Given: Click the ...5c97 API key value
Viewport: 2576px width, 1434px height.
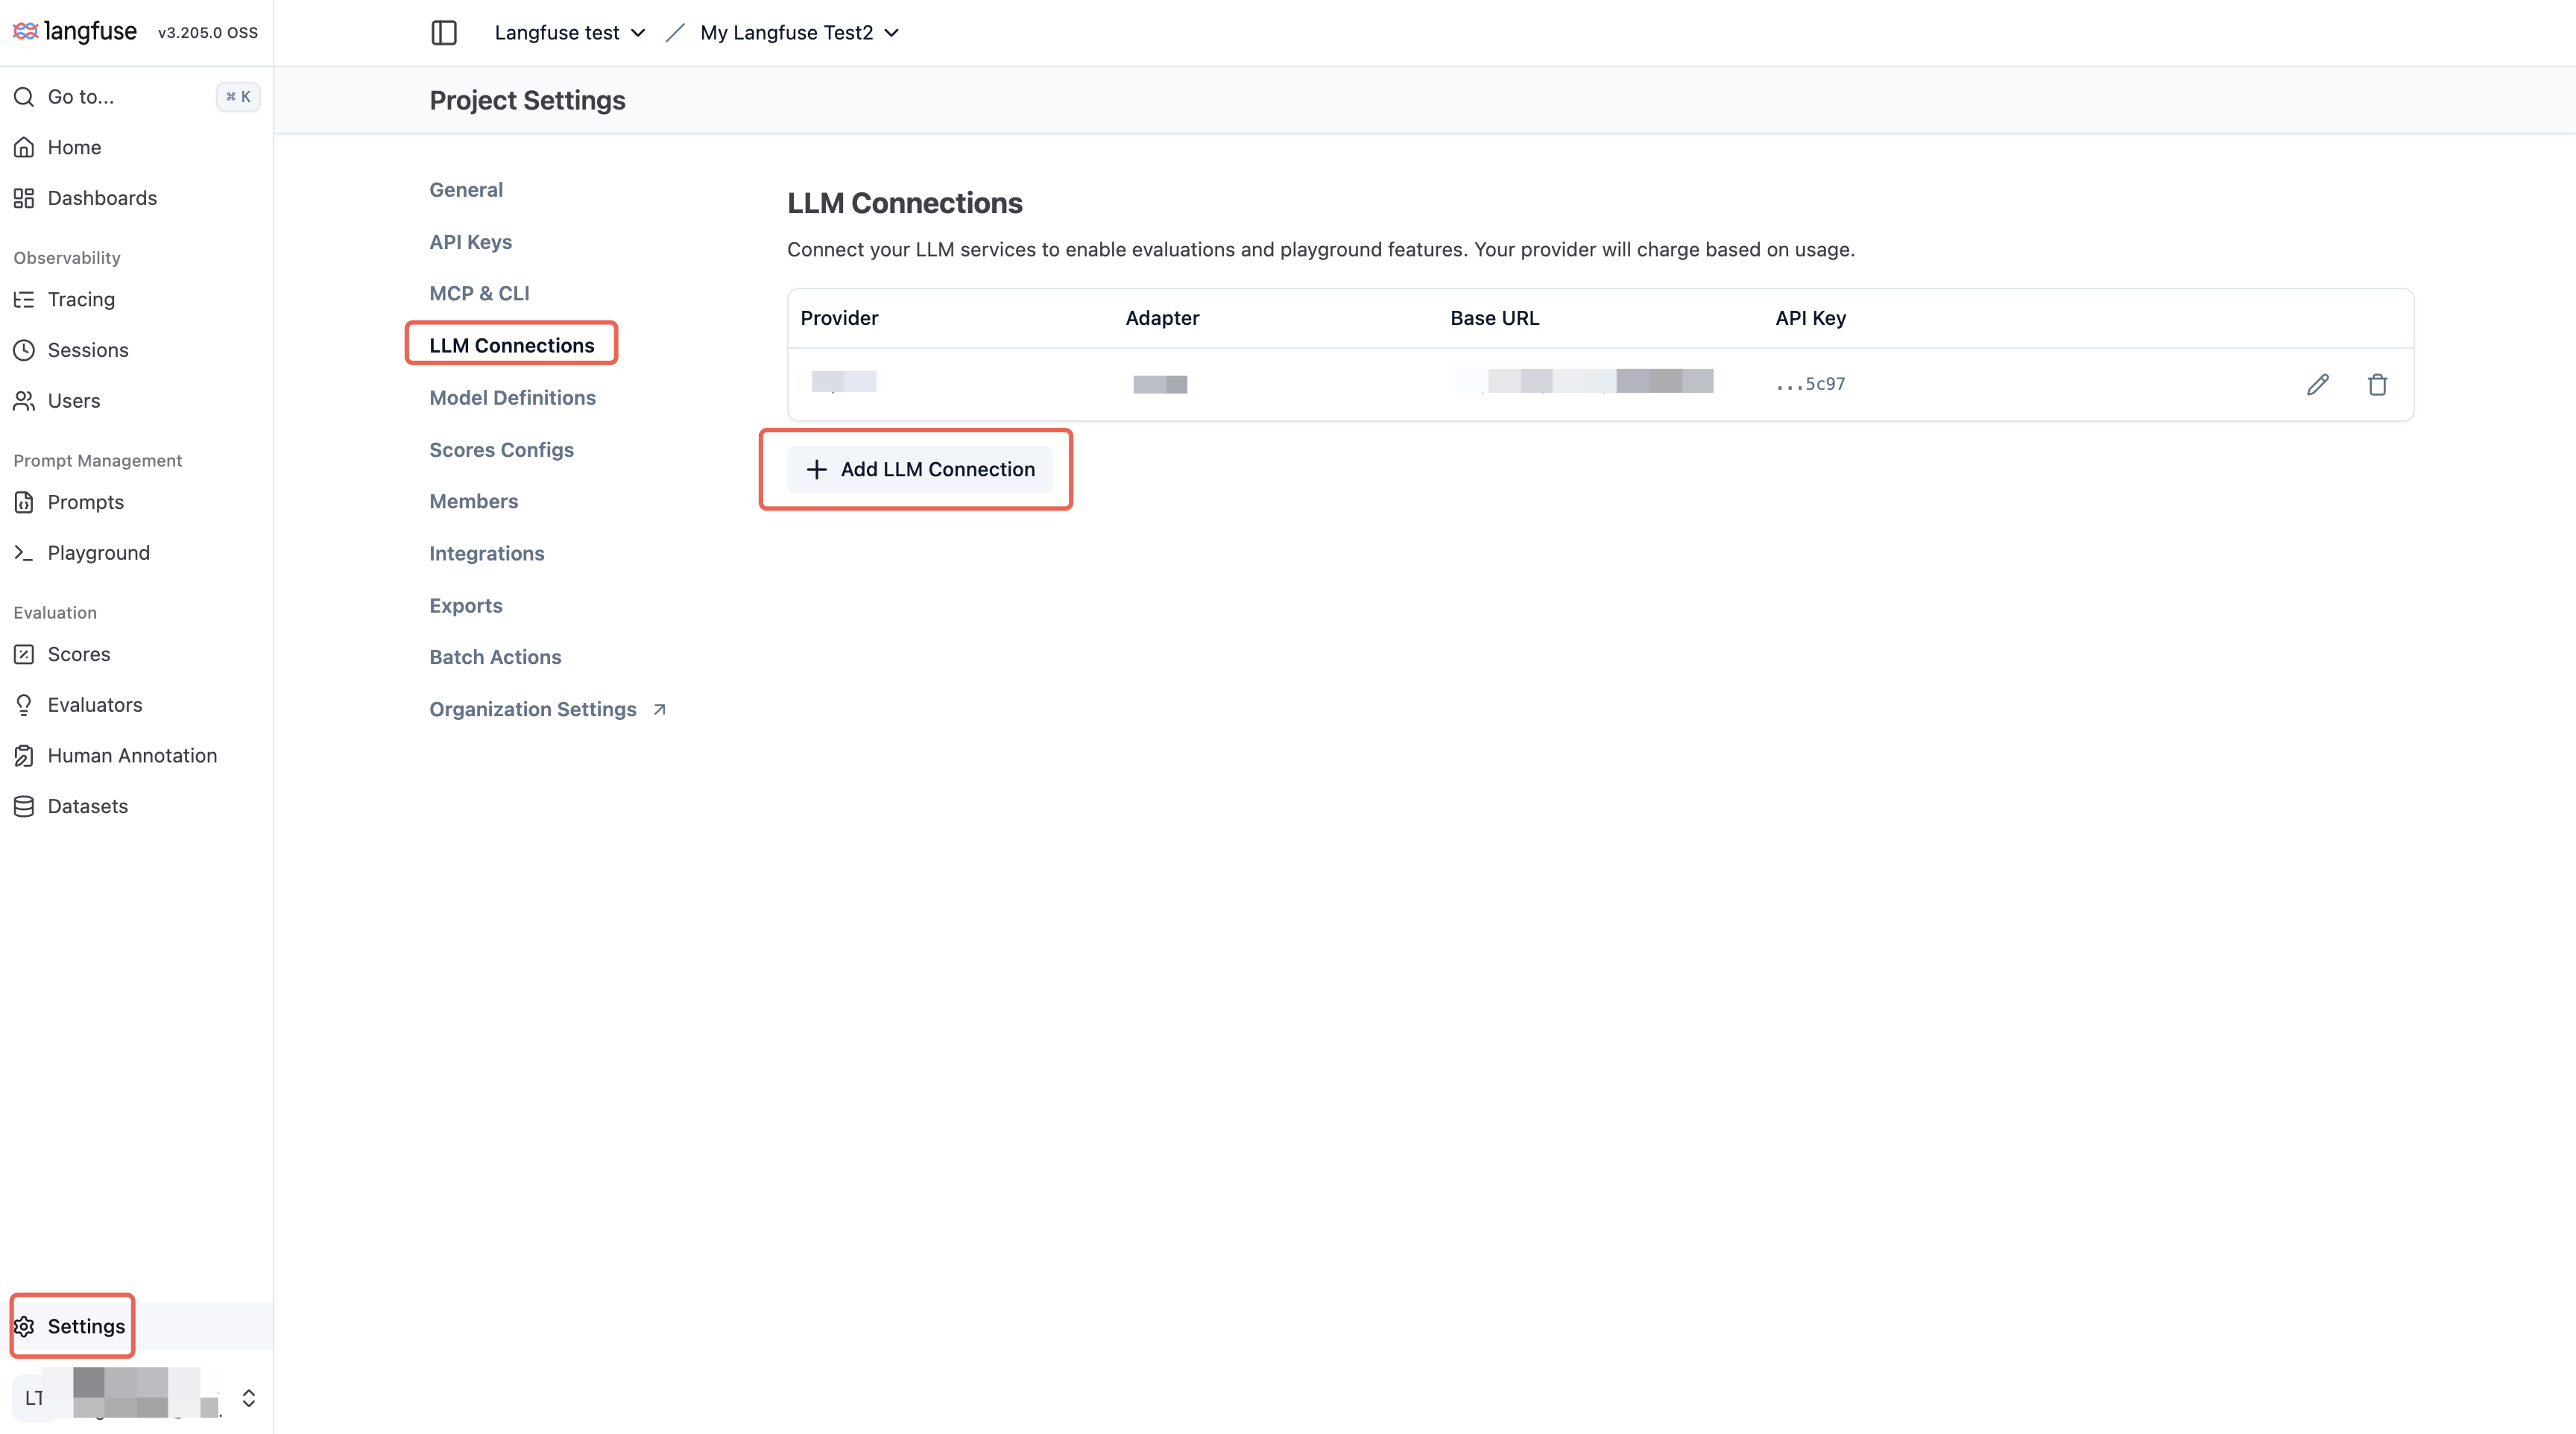Looking at the screenshot, I should 1810,384.
